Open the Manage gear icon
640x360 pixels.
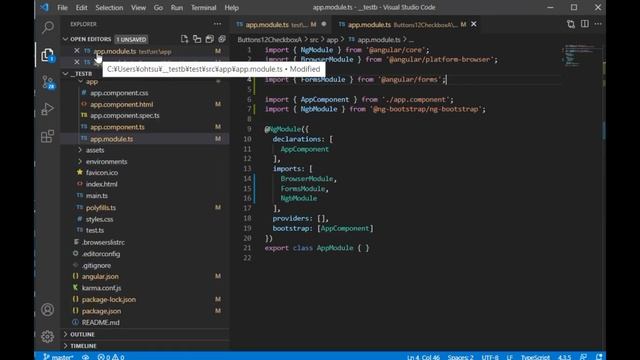click(47, 336)
